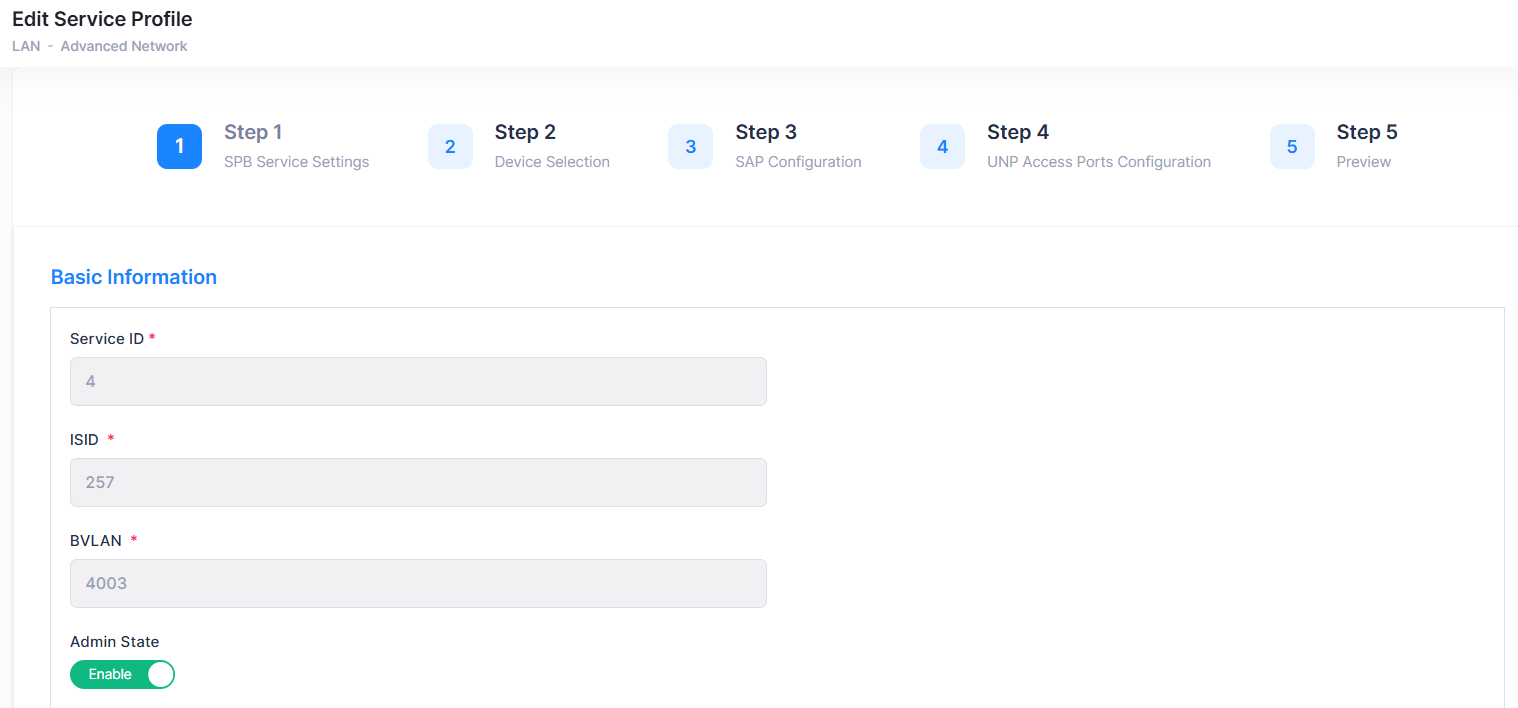
Task: Go to the Device Selection step label
Action: pos(552,162)
